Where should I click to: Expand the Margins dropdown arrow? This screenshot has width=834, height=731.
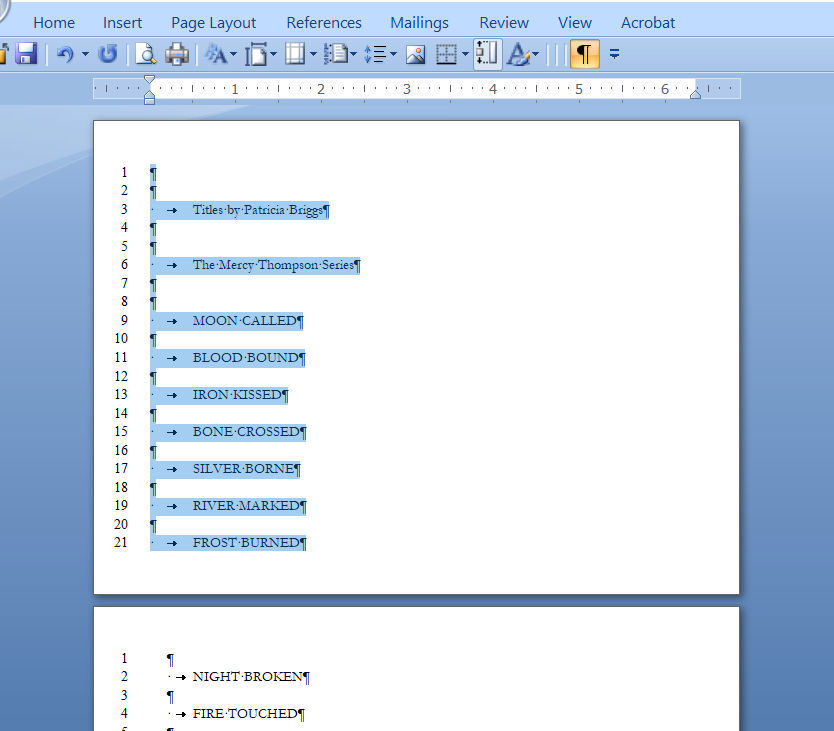(313, 54)
